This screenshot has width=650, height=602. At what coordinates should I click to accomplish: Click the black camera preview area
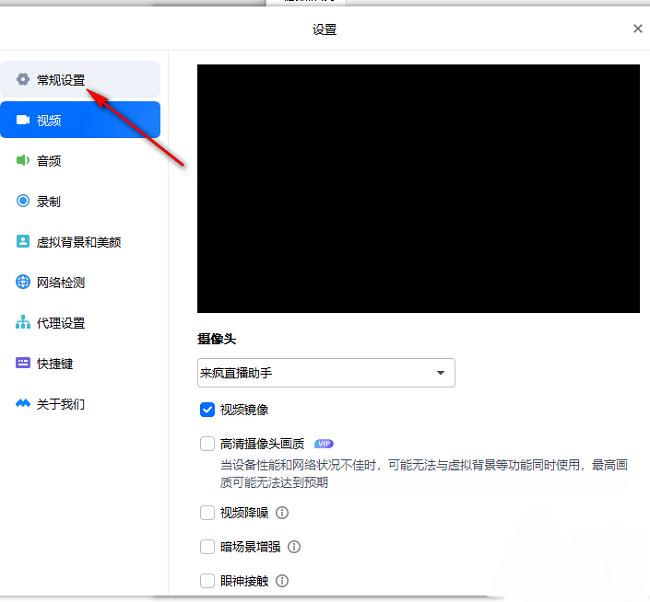click(418, 190)
